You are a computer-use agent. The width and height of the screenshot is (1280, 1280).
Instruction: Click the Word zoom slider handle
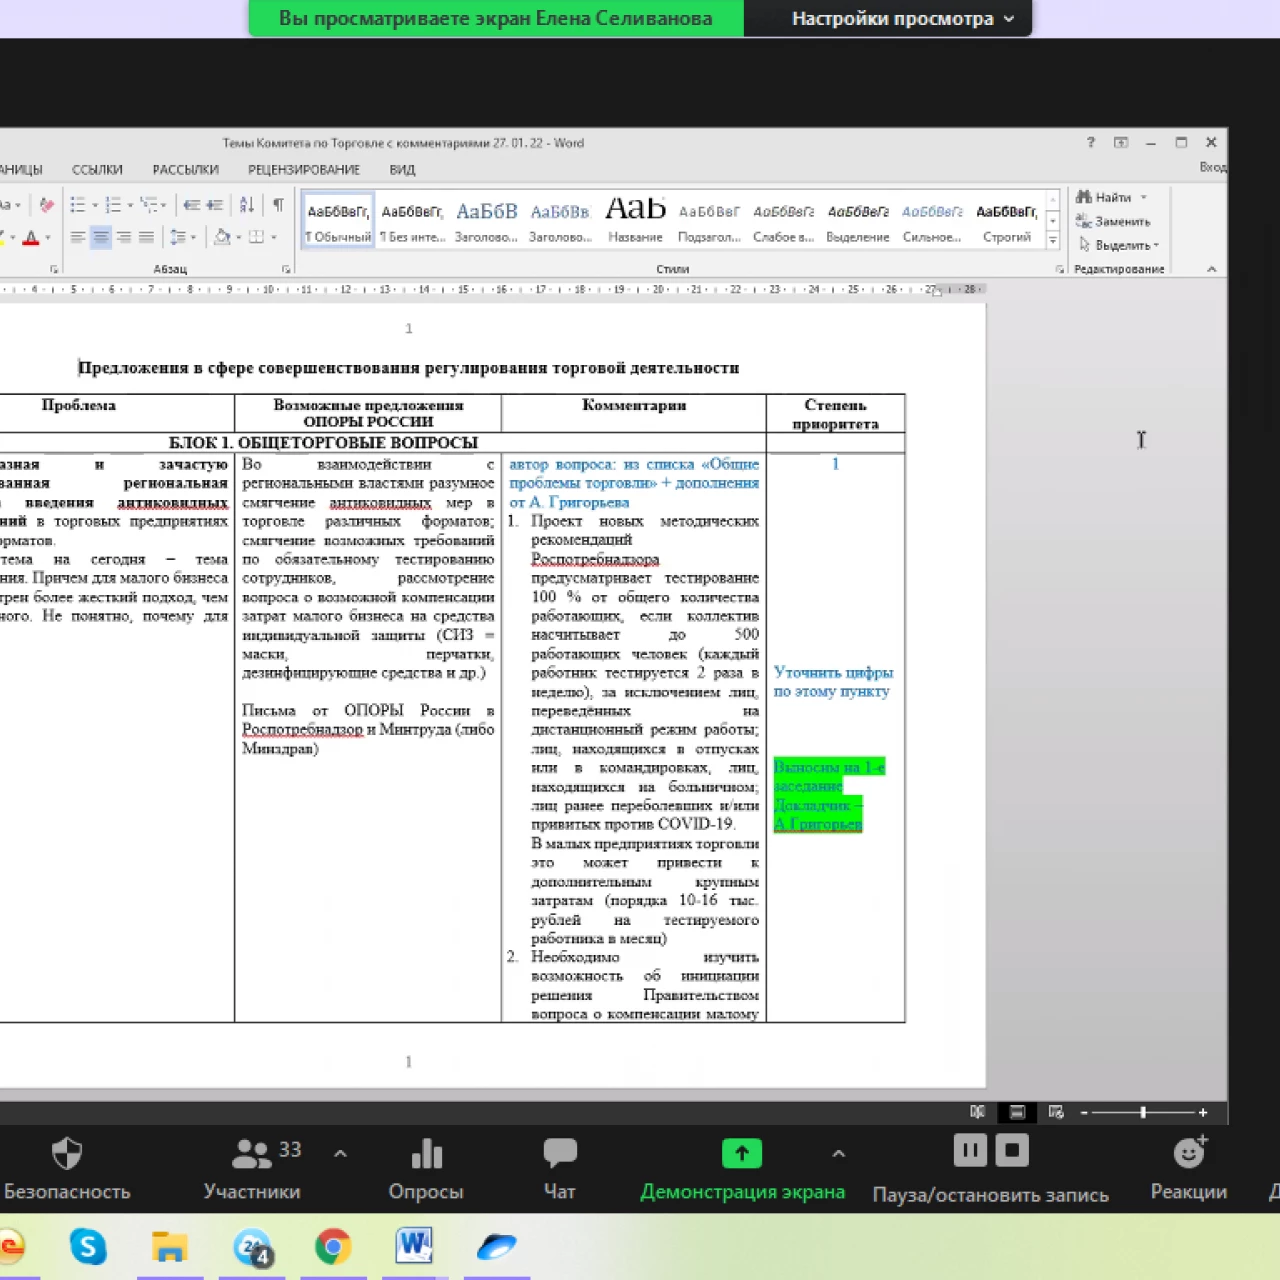pos(1143,1112)
